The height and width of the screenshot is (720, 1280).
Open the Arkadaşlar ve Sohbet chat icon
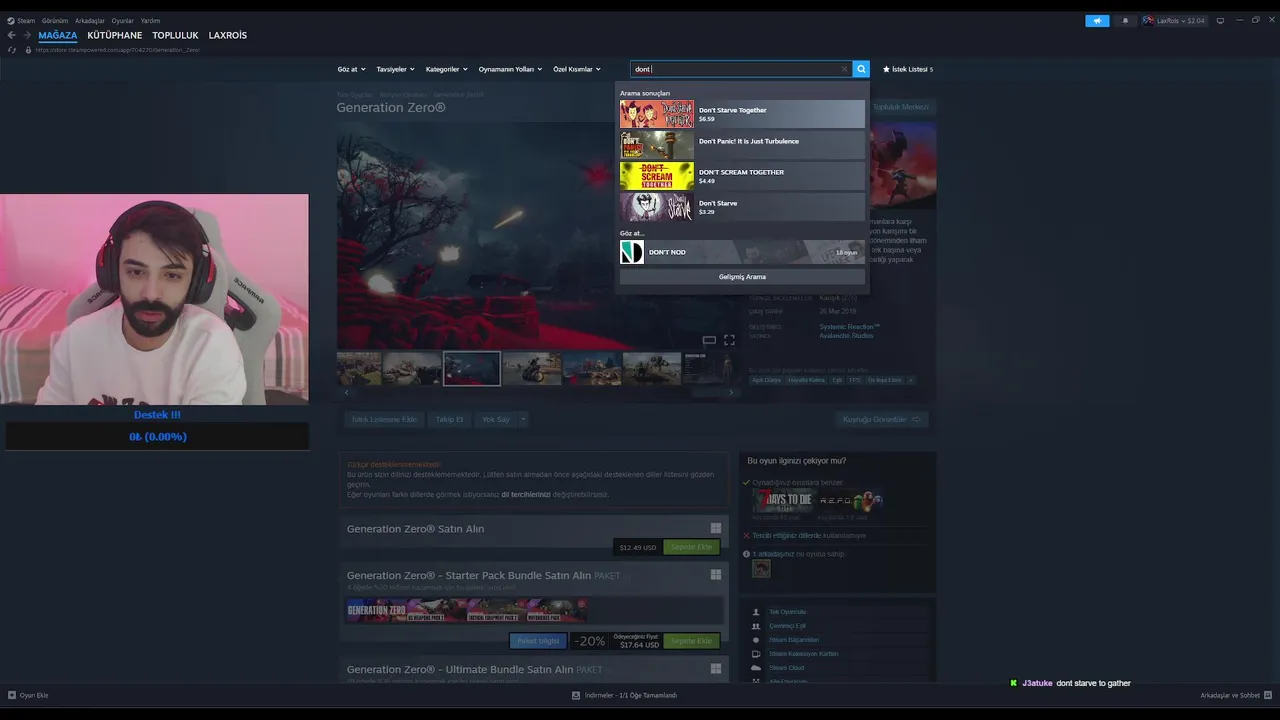coord(1268,695)
